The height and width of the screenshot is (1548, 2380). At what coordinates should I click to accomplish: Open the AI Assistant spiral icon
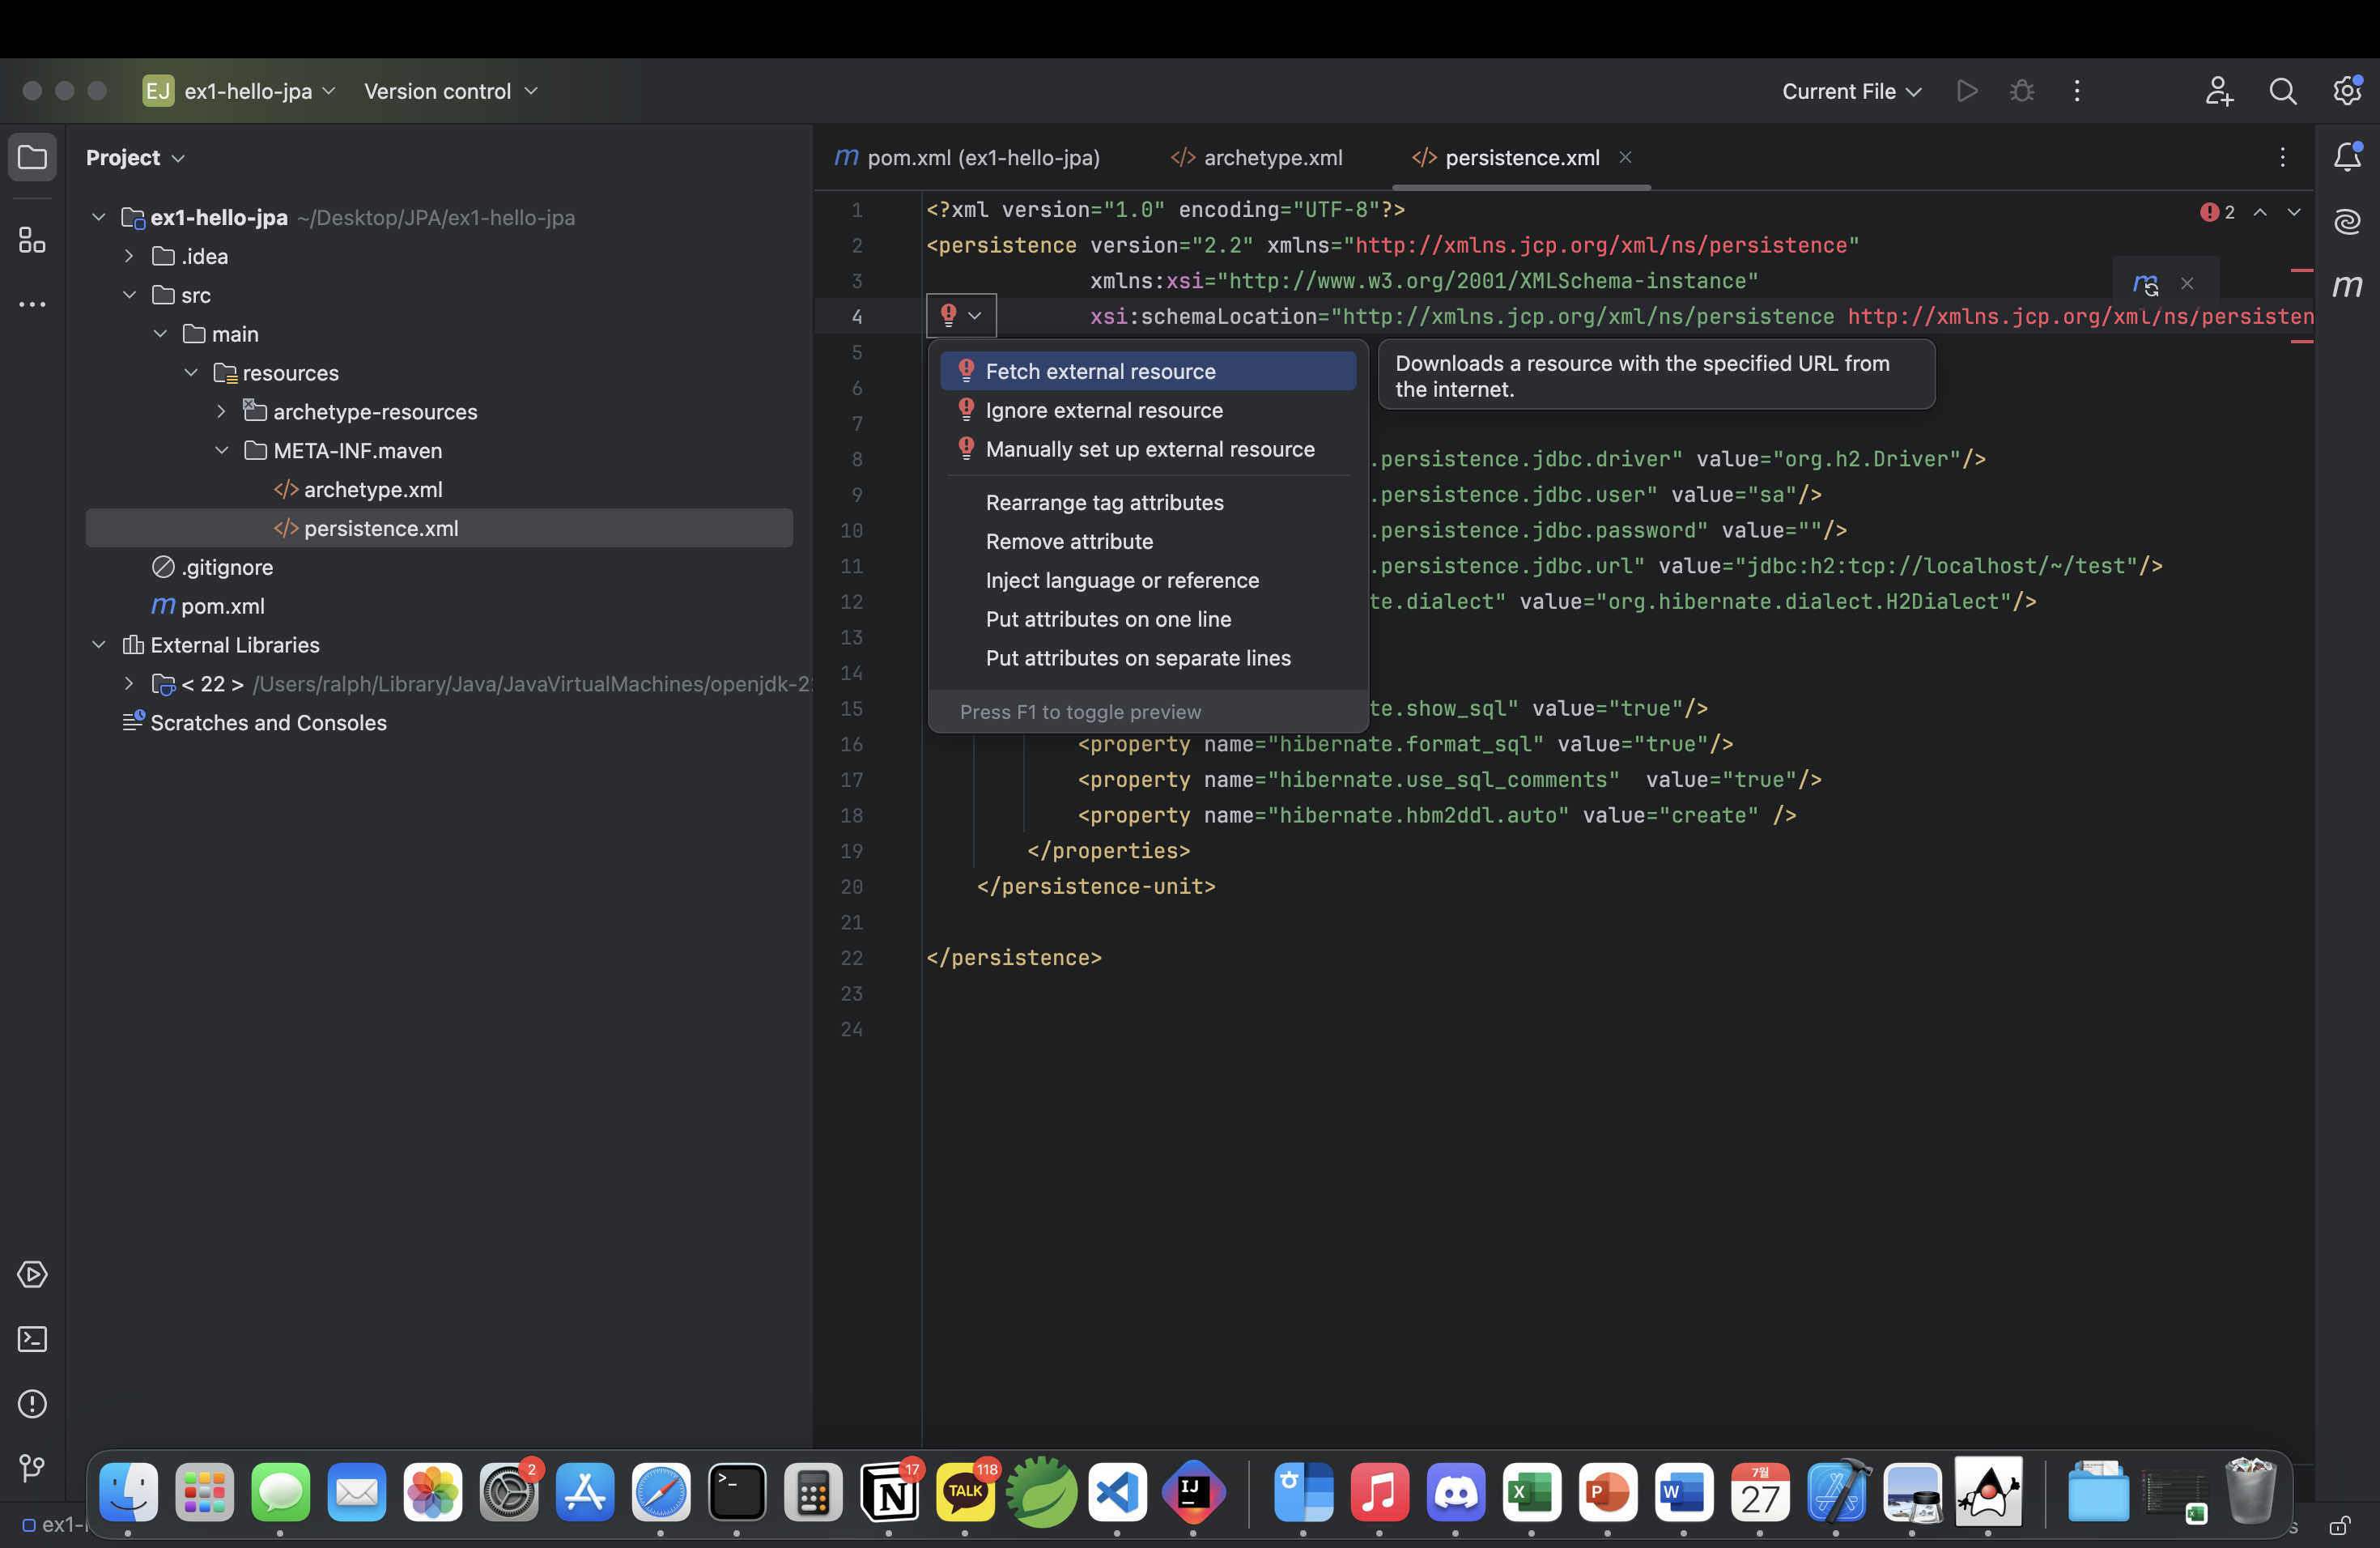pos(2347,221)
